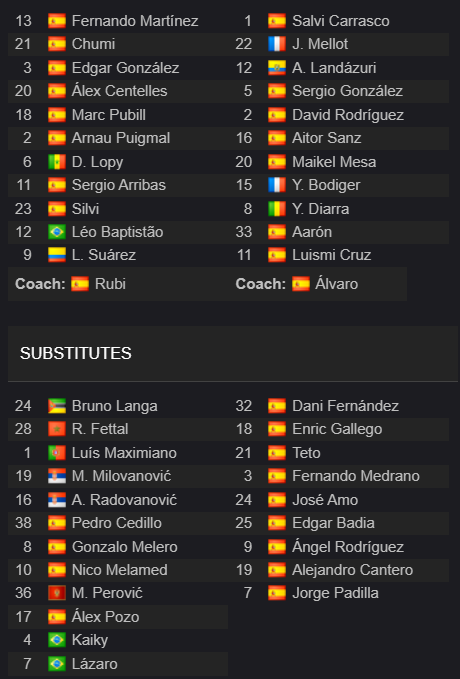Click the French flag next to J. Mellot

[x=277, y=44]
